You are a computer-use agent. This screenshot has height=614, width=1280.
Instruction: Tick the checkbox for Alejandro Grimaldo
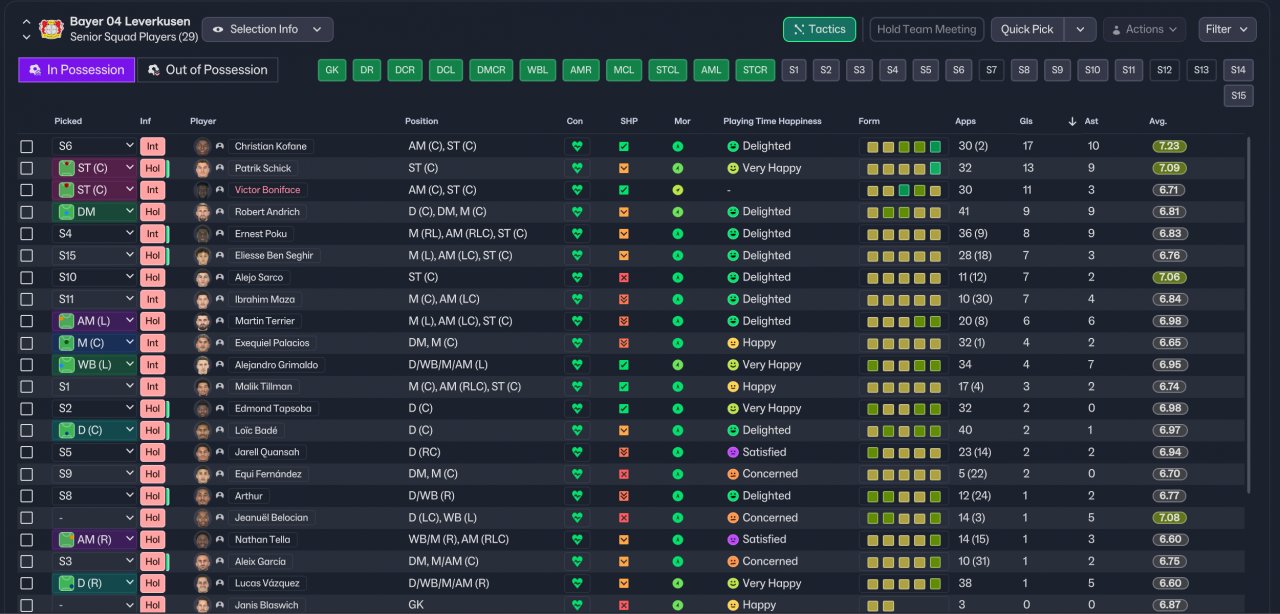coord(27,365)
